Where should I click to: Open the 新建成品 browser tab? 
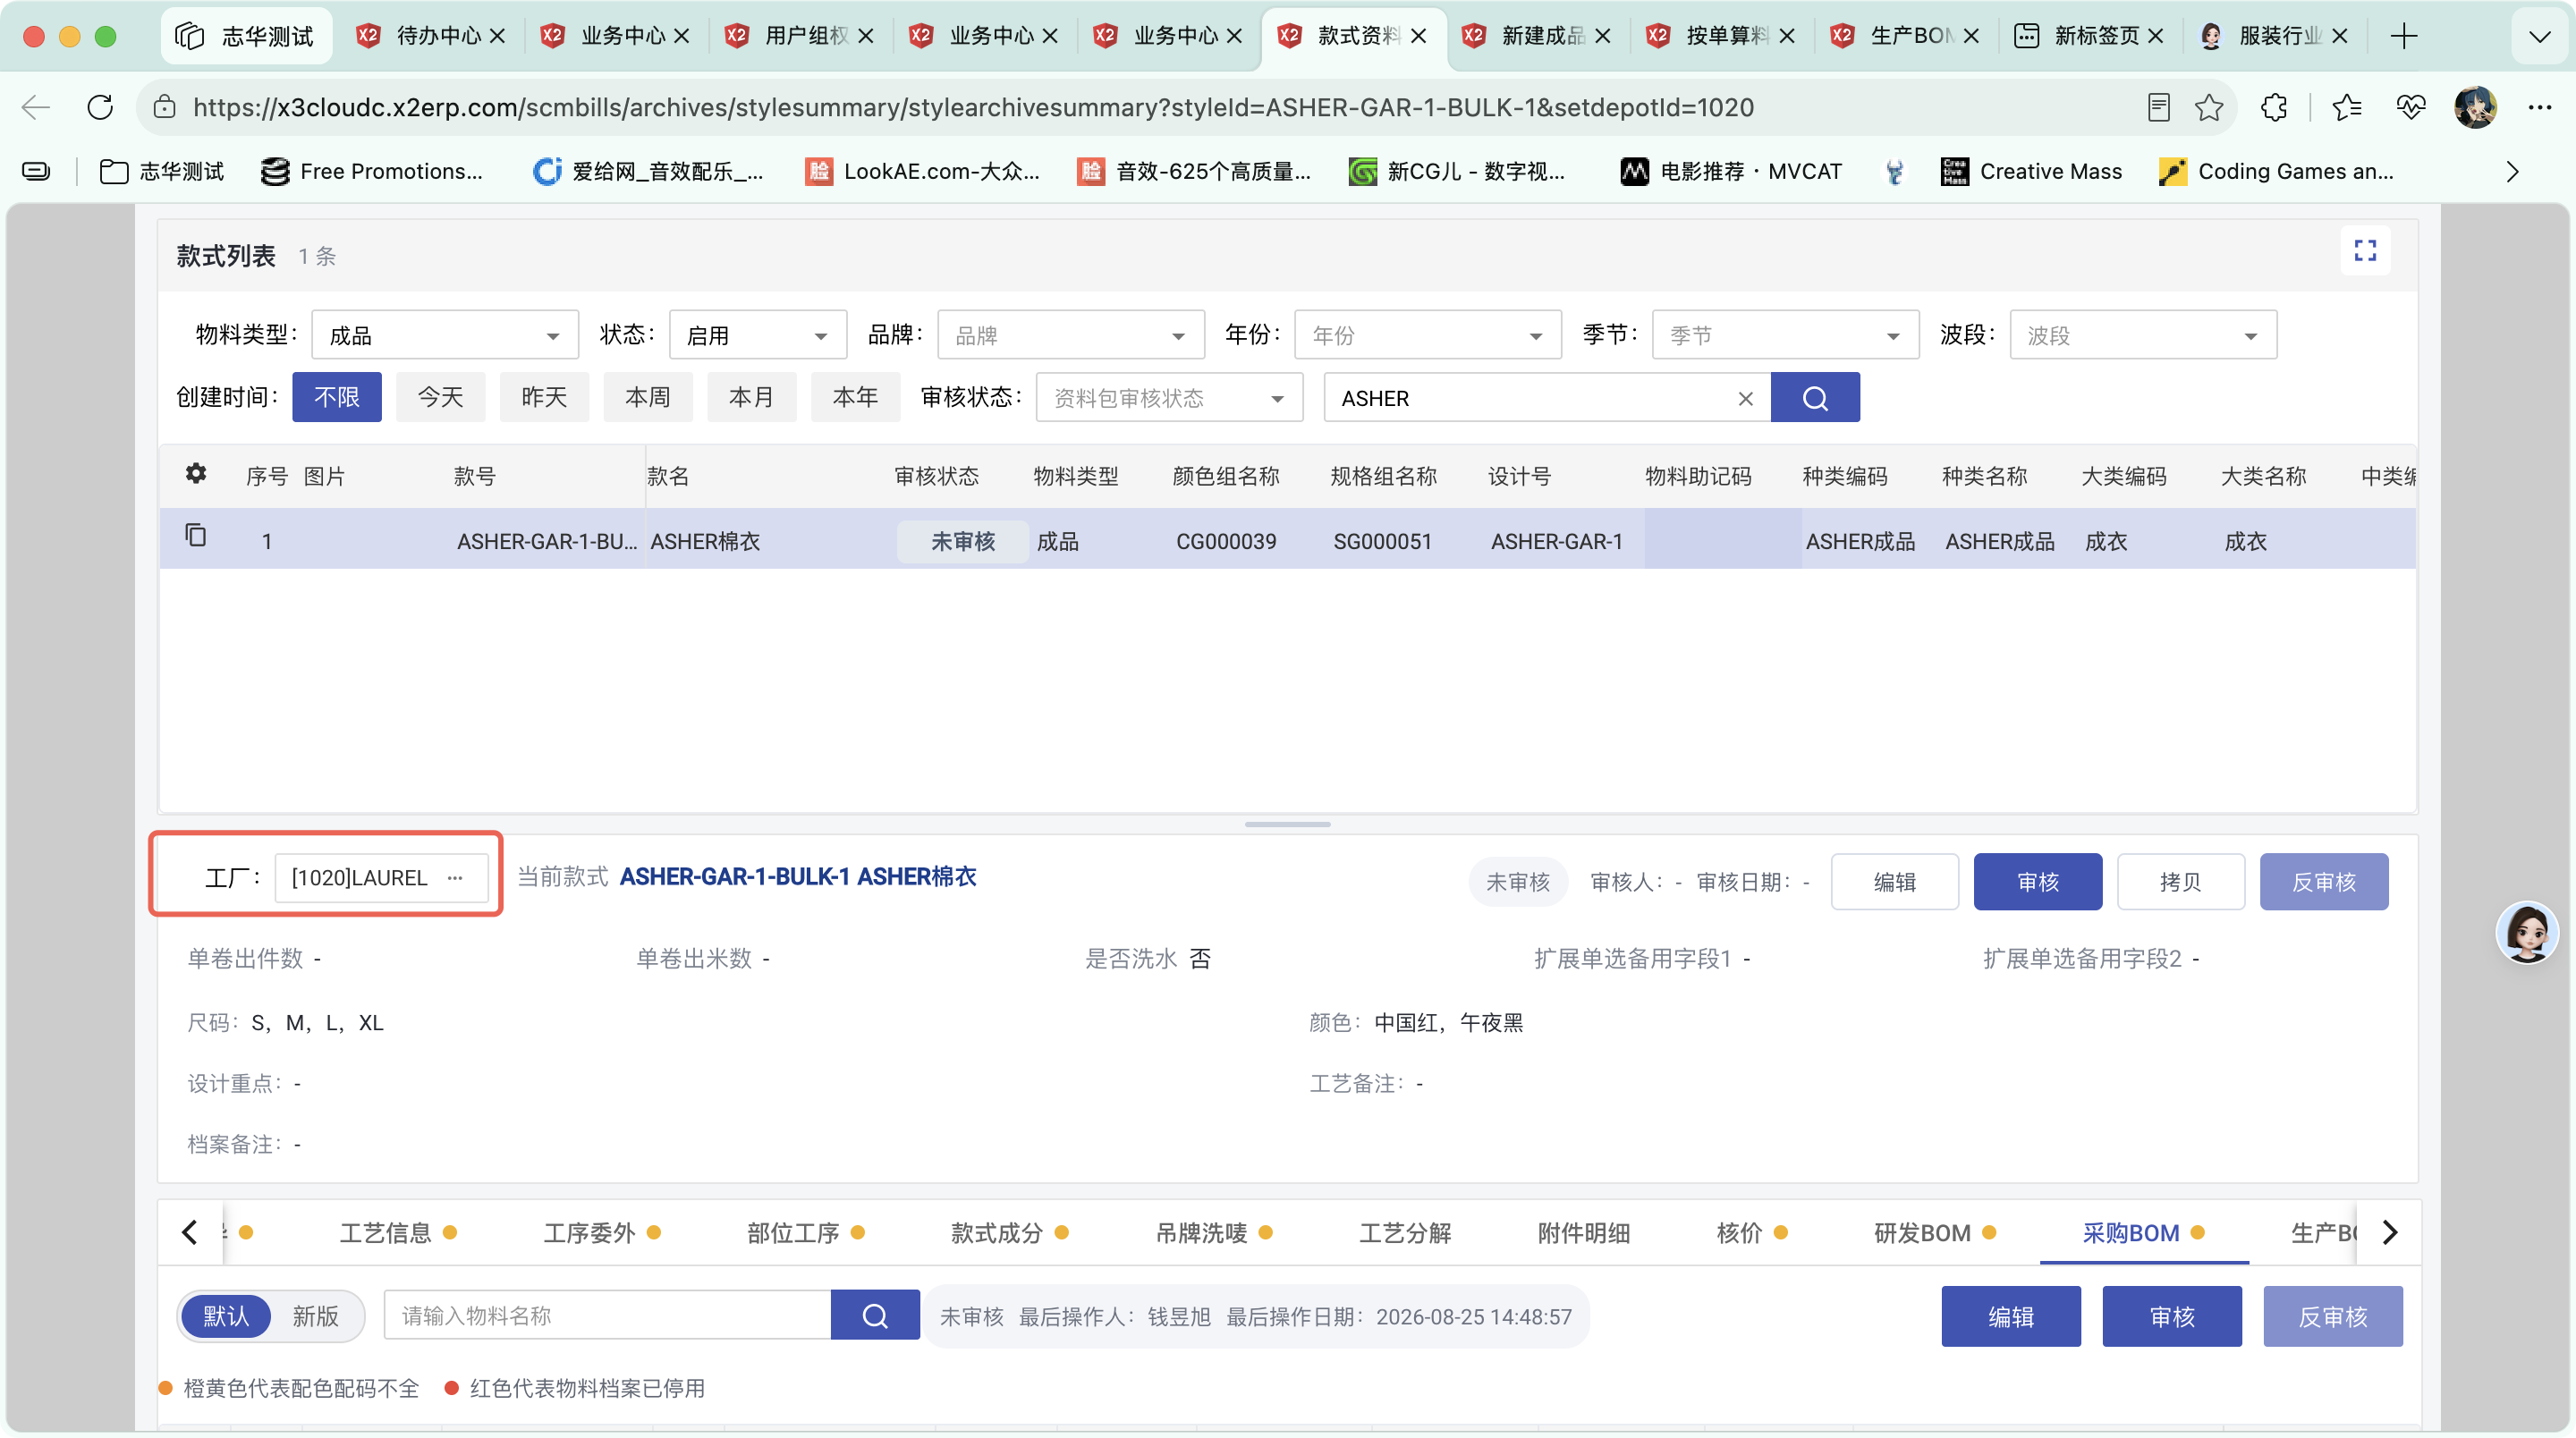coord(1541,36)
